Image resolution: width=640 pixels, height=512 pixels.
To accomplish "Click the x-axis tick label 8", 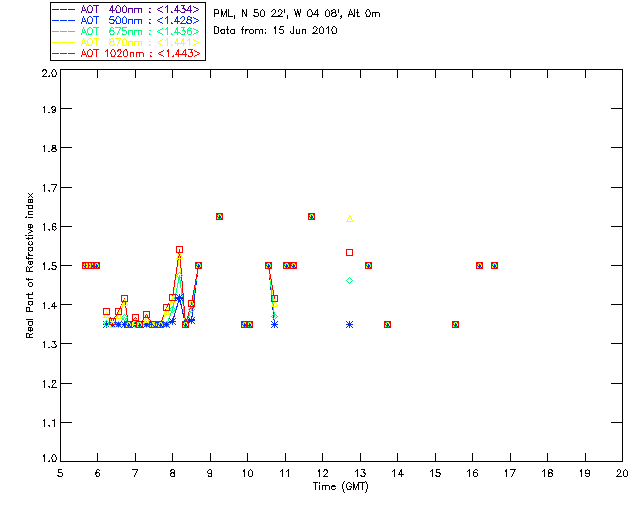I will 173,473.
